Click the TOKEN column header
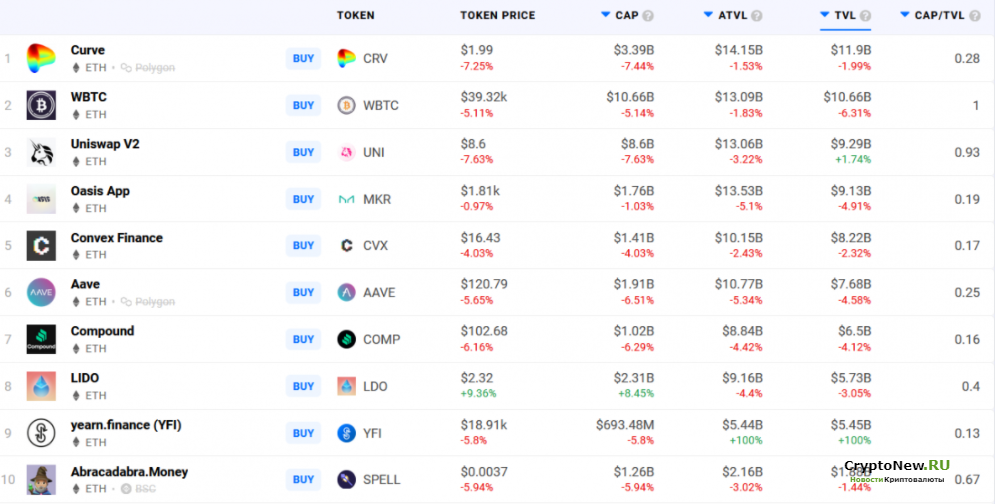995x504 pixels. 355,15
